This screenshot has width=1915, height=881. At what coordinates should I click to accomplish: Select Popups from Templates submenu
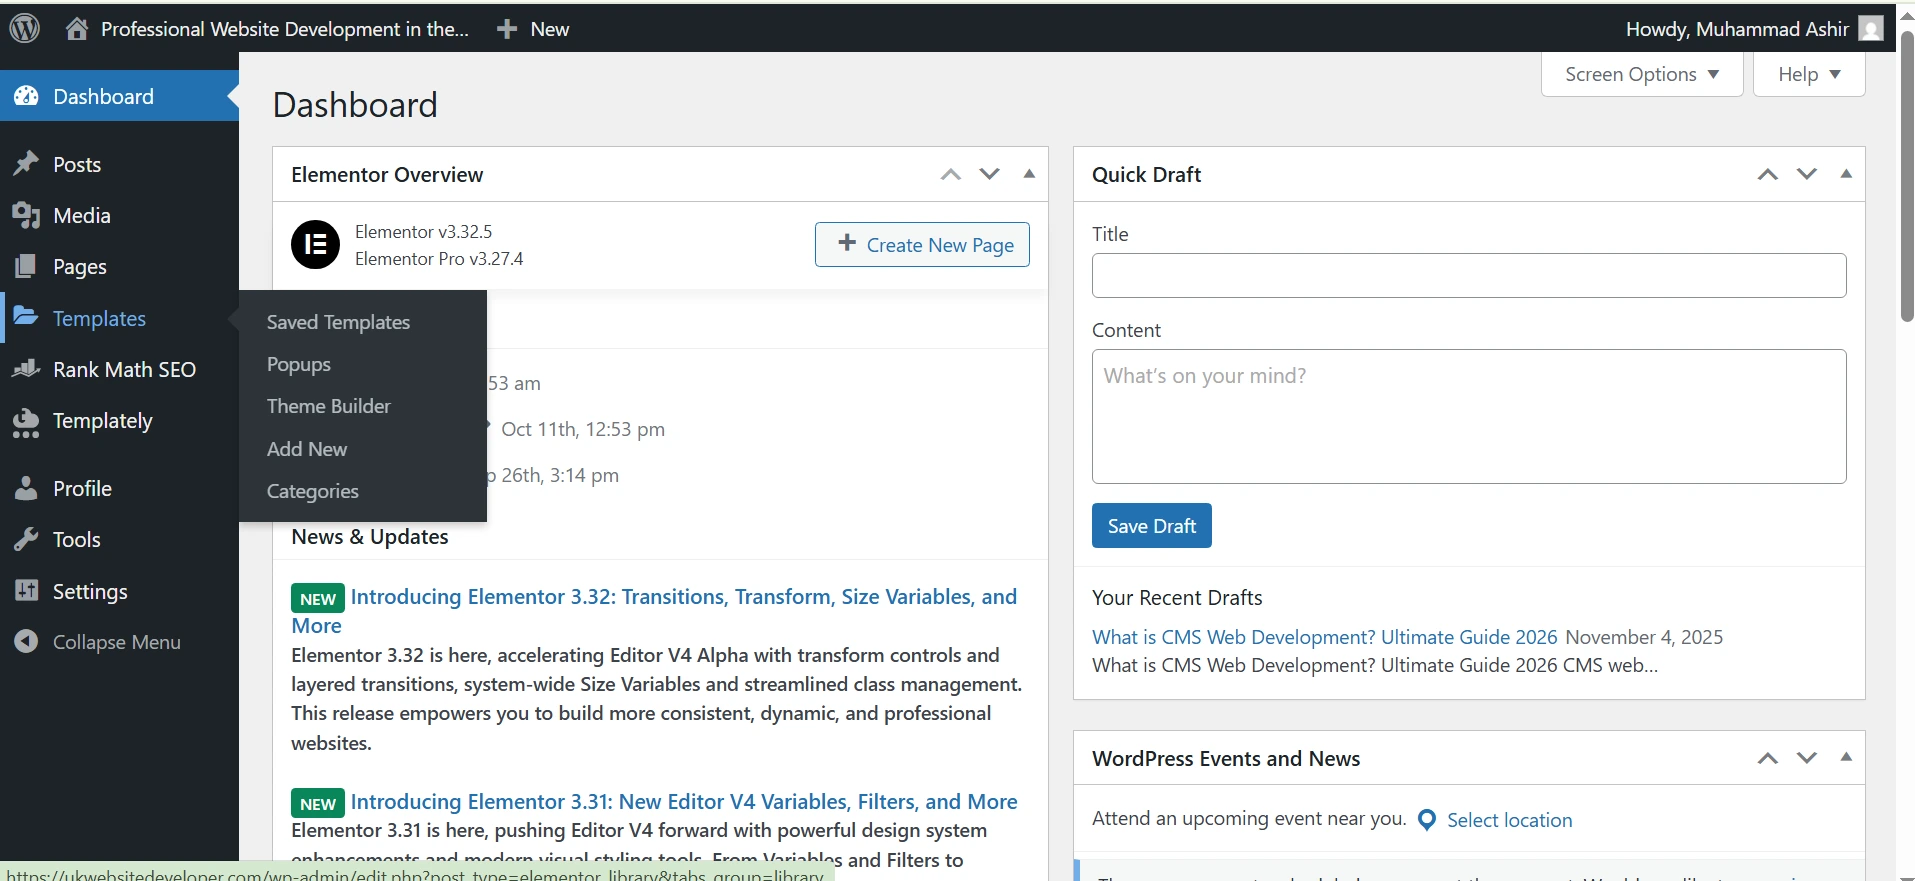click(x=298, y=364)
